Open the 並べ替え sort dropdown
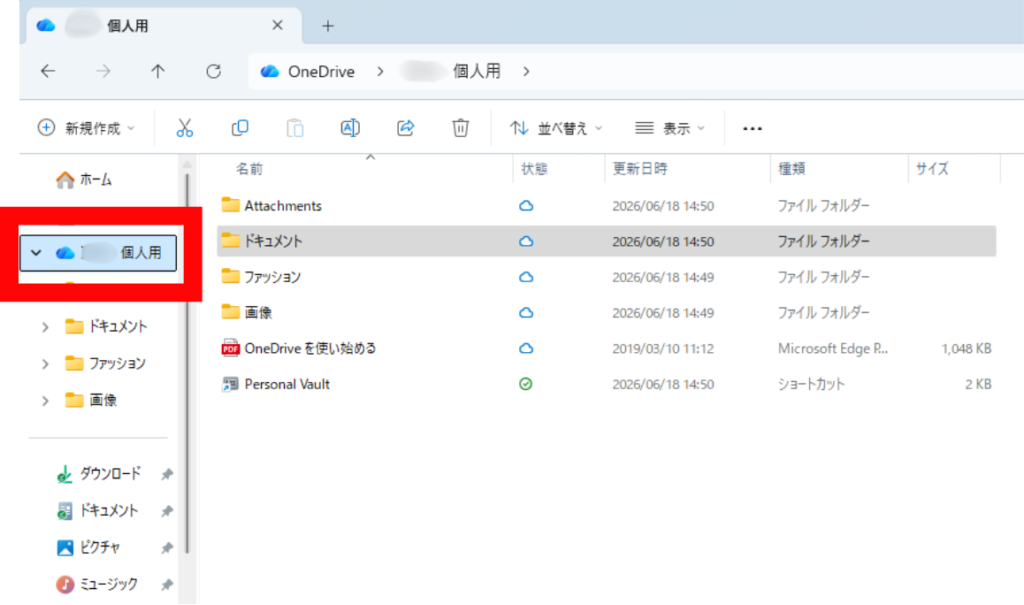 556,128
